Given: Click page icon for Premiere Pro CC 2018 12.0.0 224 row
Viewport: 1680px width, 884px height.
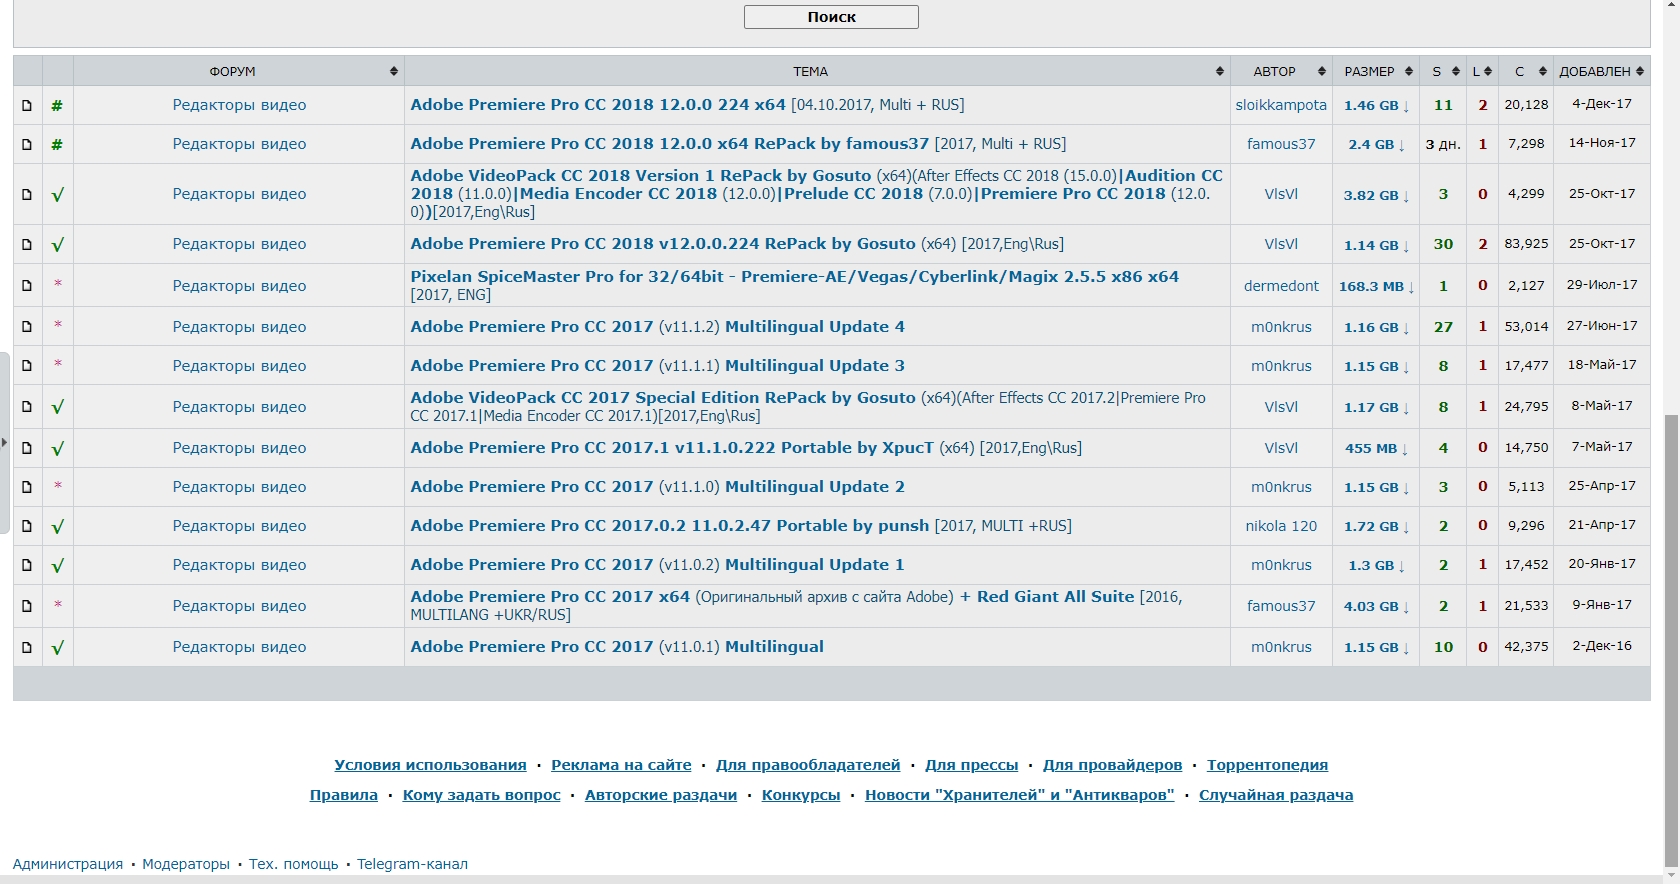Looking at the screenshot, I should click(x=27, y=105).
